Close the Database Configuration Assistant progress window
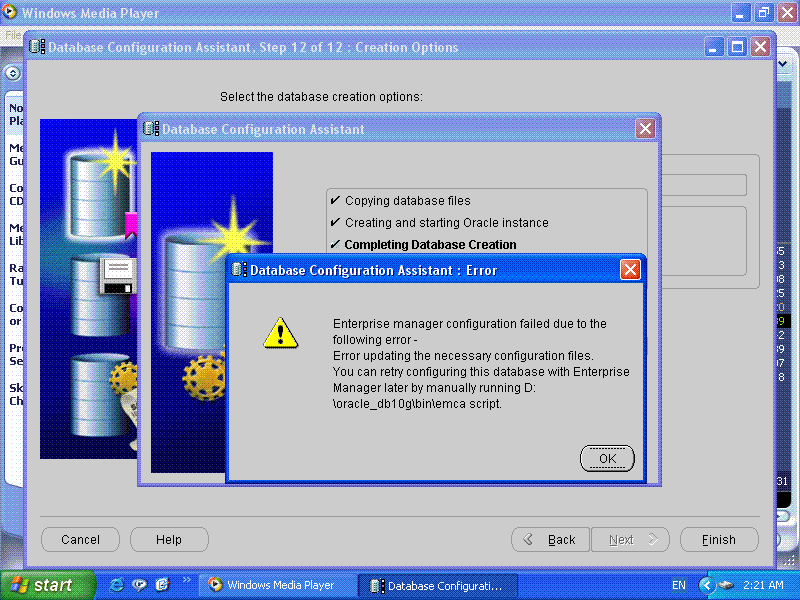This screenshot has width=800, height=600. pyautogui.click(x=645, y=129)
